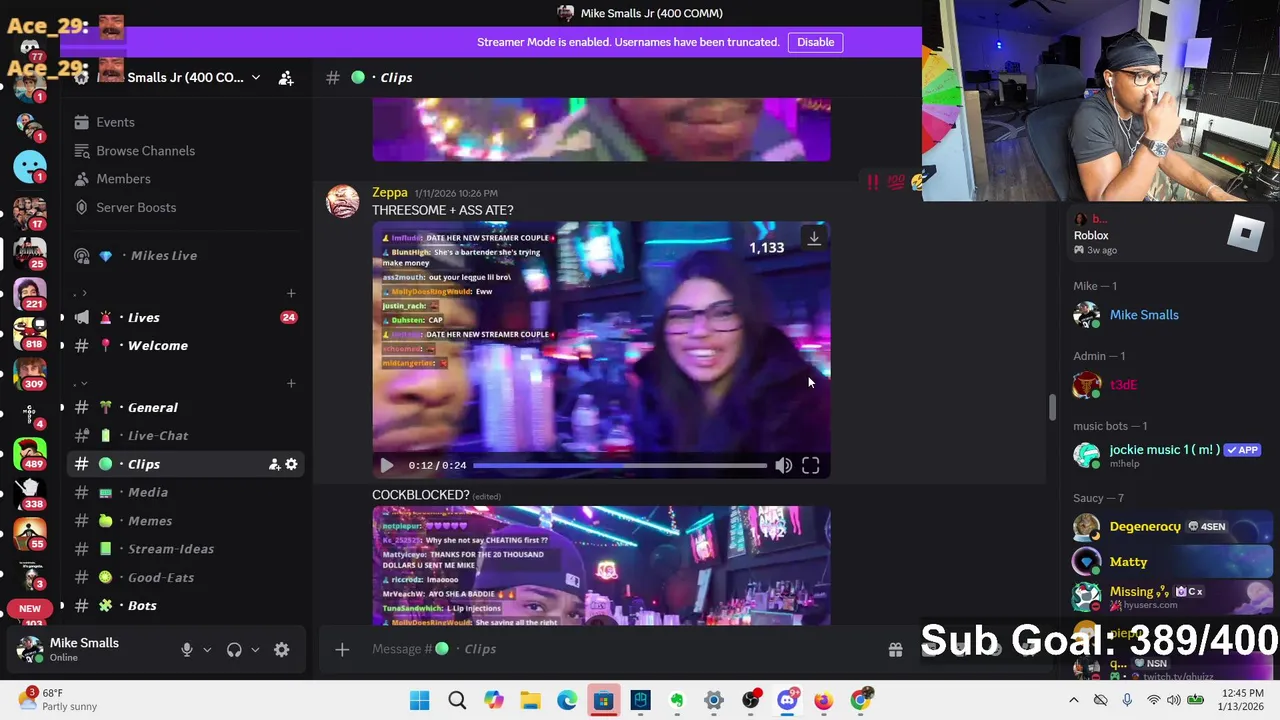Open the Roblox activity card
Viewport: 1280px width, 720px height.
point(1170,235)
